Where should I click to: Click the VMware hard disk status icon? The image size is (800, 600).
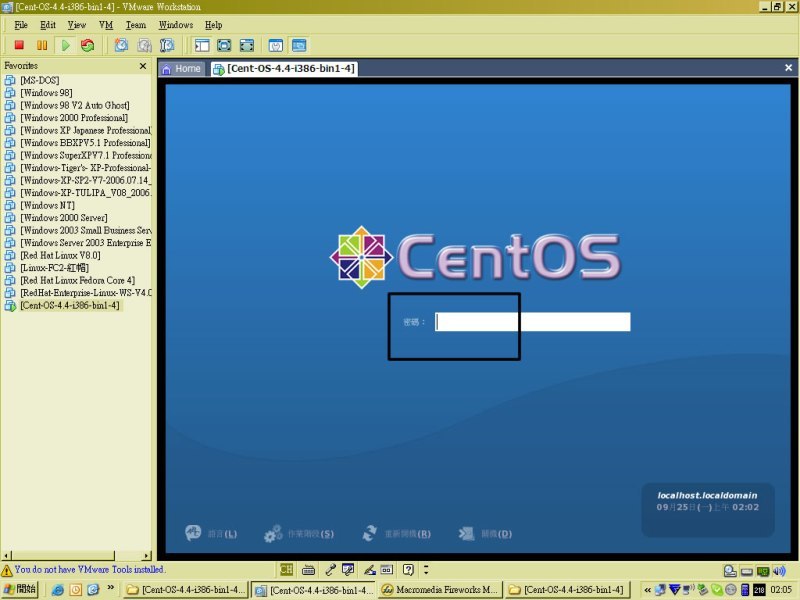(730, 571)
